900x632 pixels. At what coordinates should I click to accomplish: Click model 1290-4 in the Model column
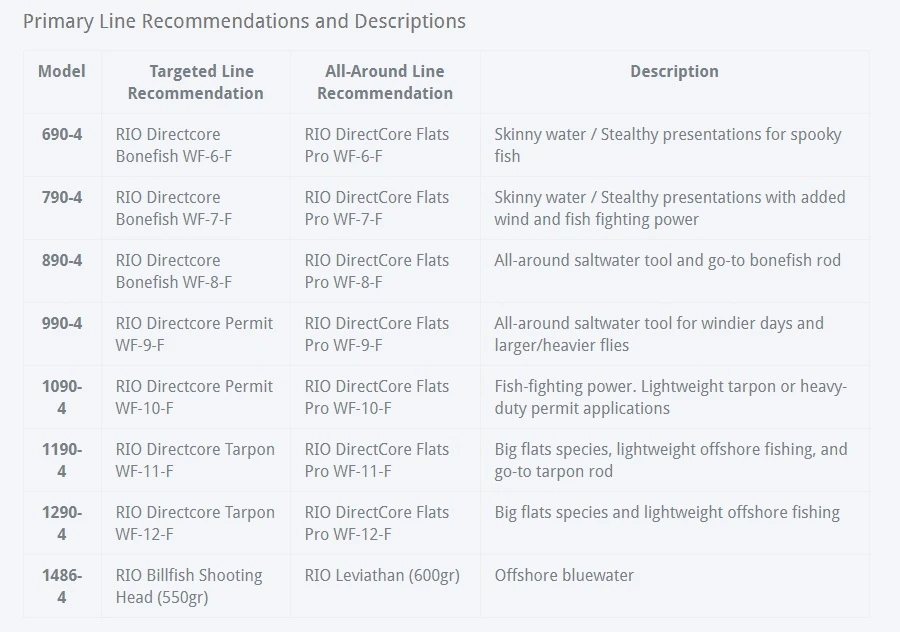tap(62, 523)
